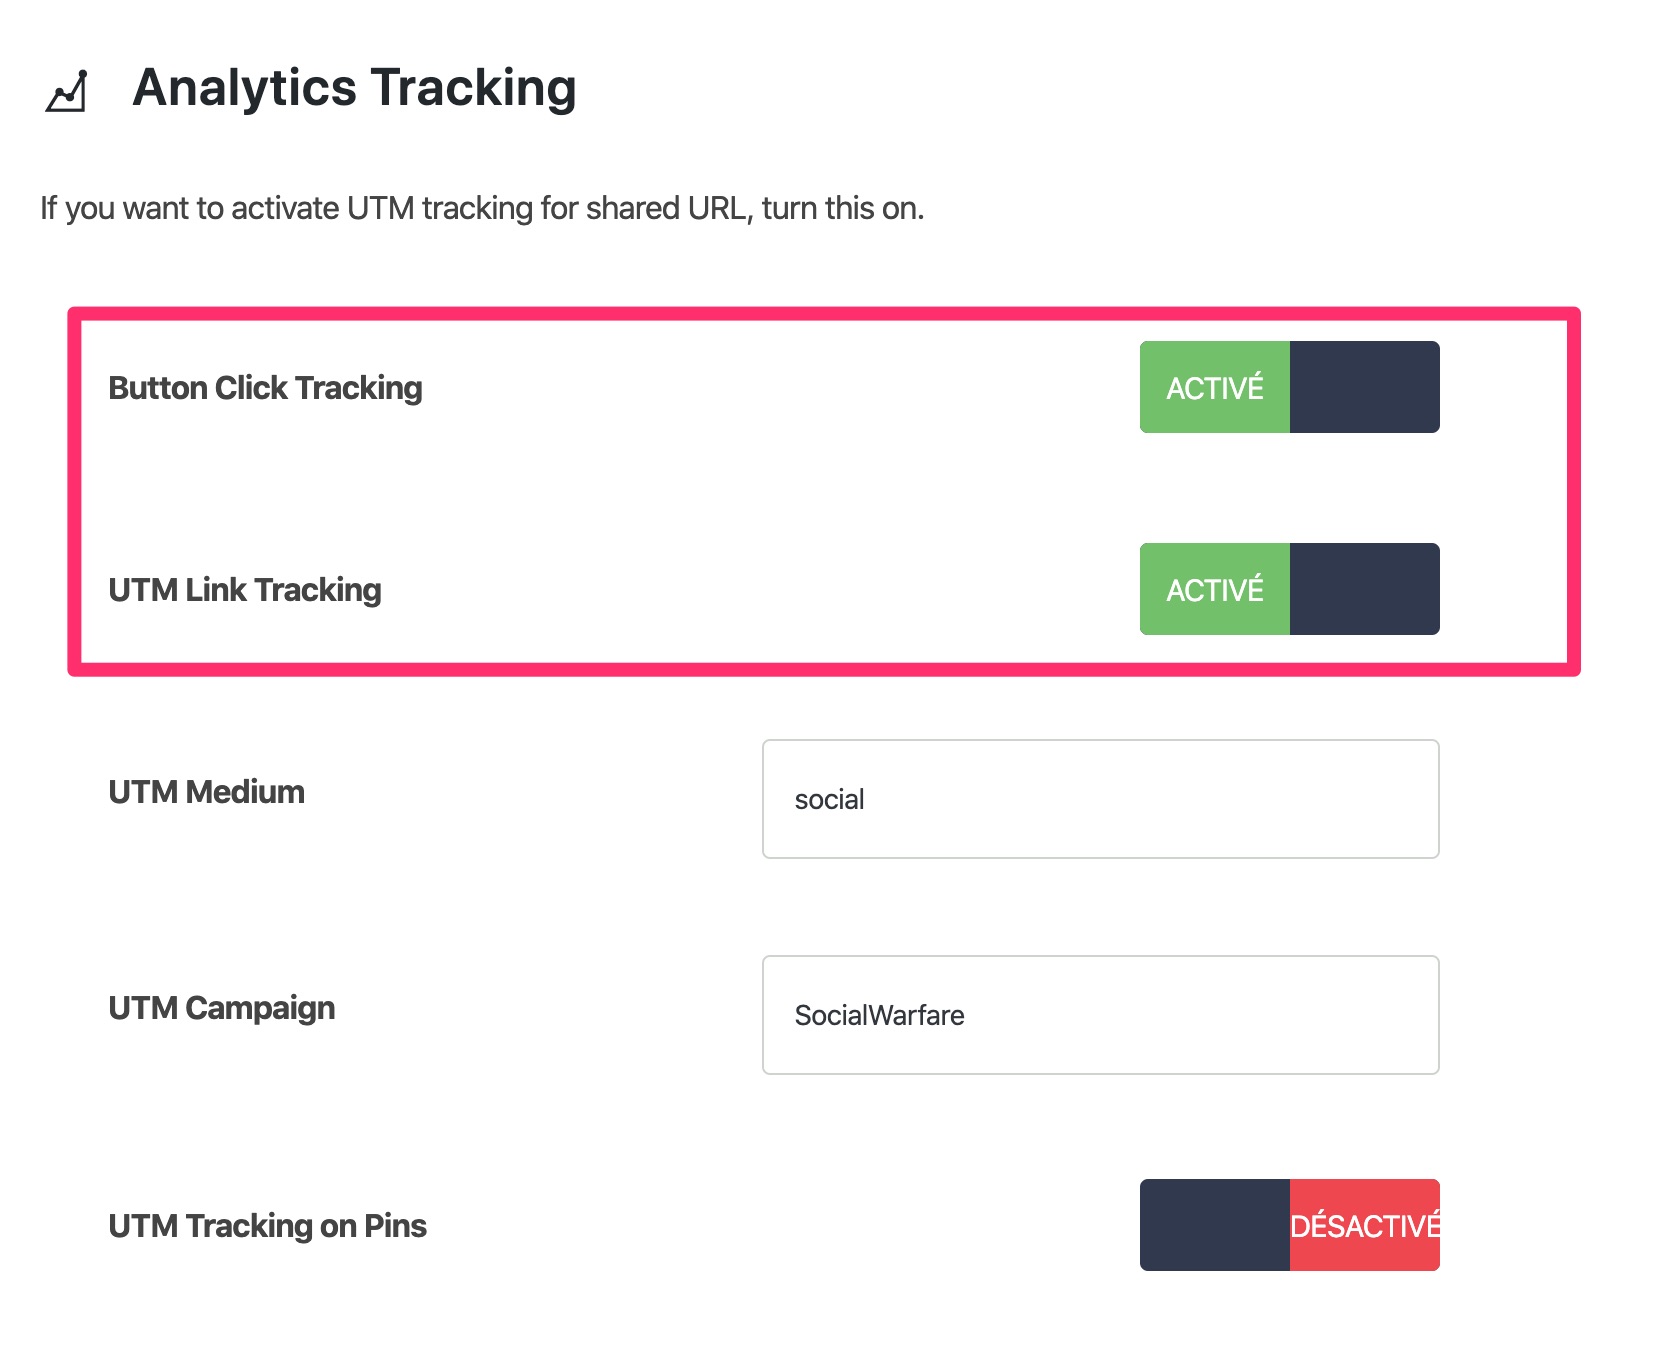Click green ACTIVÉ on UTM Link Tracking
Viewport: 1654px width, 1358px height.
pyautogui.click(x=1214, y=590)
